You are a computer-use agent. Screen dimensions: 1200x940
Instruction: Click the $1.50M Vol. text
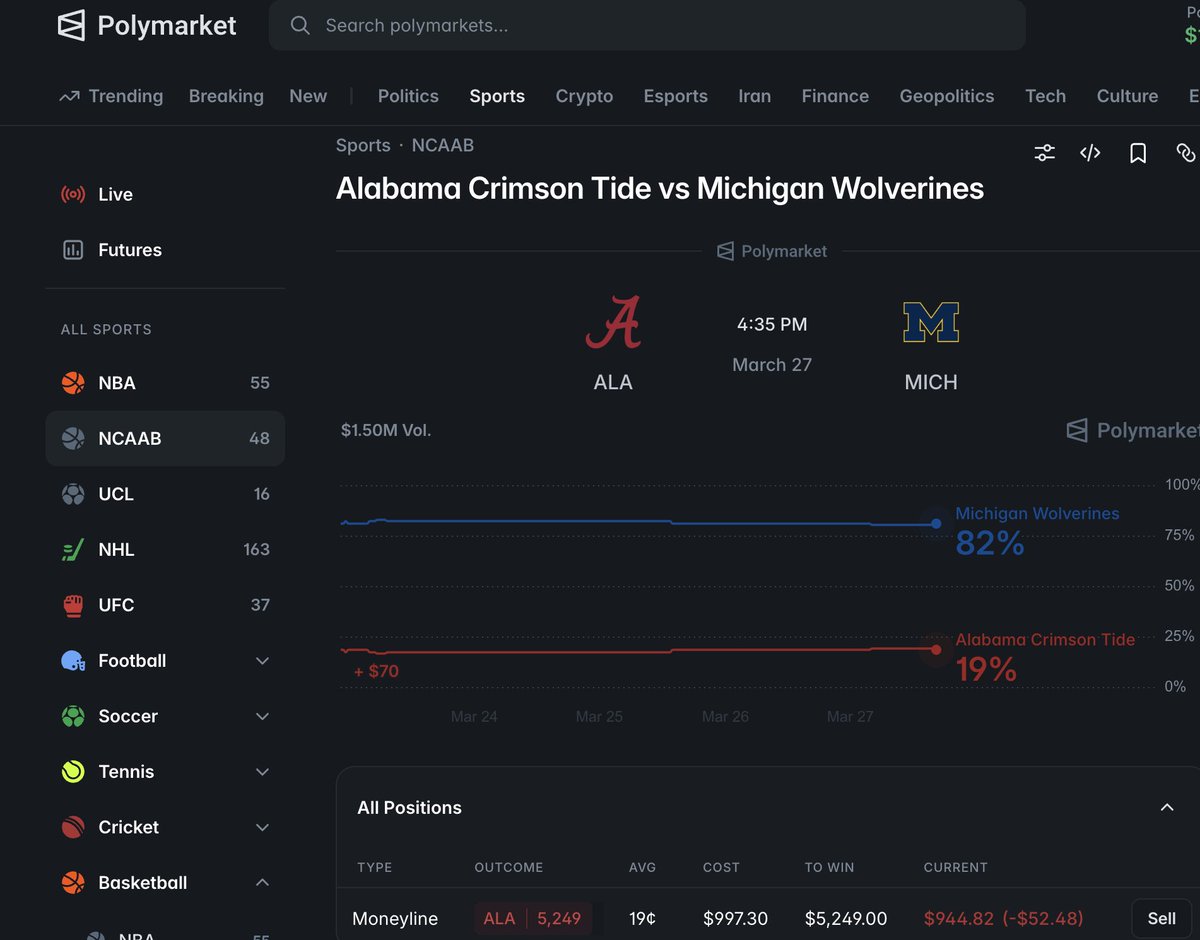click(386, 430)
